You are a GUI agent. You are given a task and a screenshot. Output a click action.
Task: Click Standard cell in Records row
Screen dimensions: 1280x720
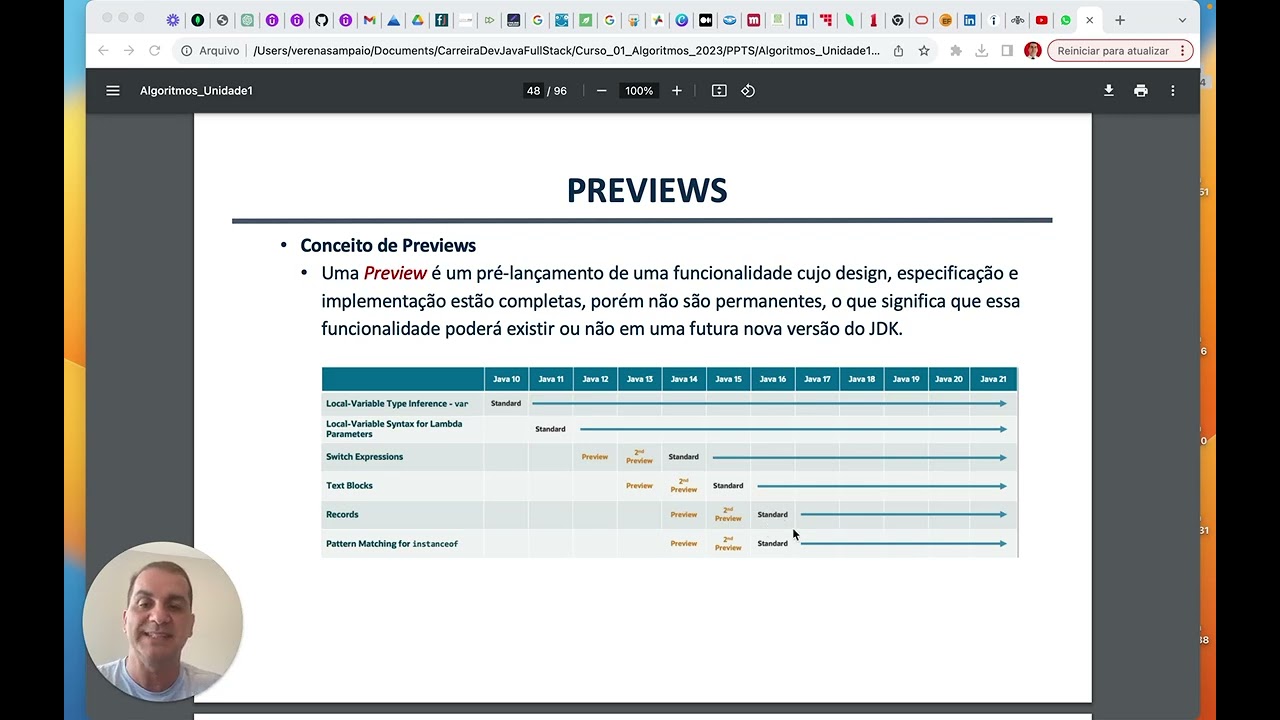click(x=772, y=515)
